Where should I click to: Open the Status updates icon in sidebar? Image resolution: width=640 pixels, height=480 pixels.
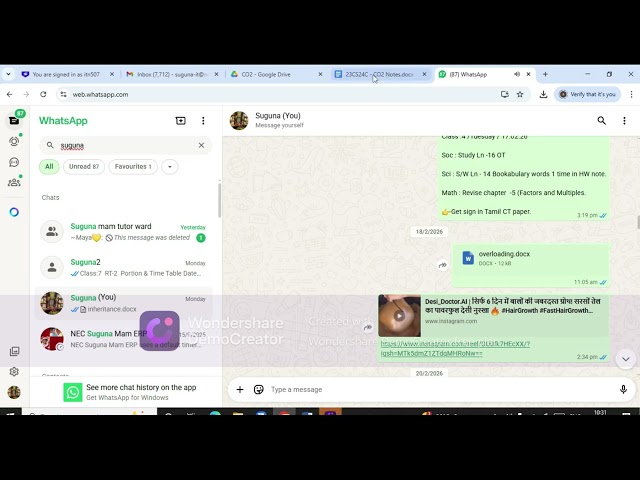(14, 141)
